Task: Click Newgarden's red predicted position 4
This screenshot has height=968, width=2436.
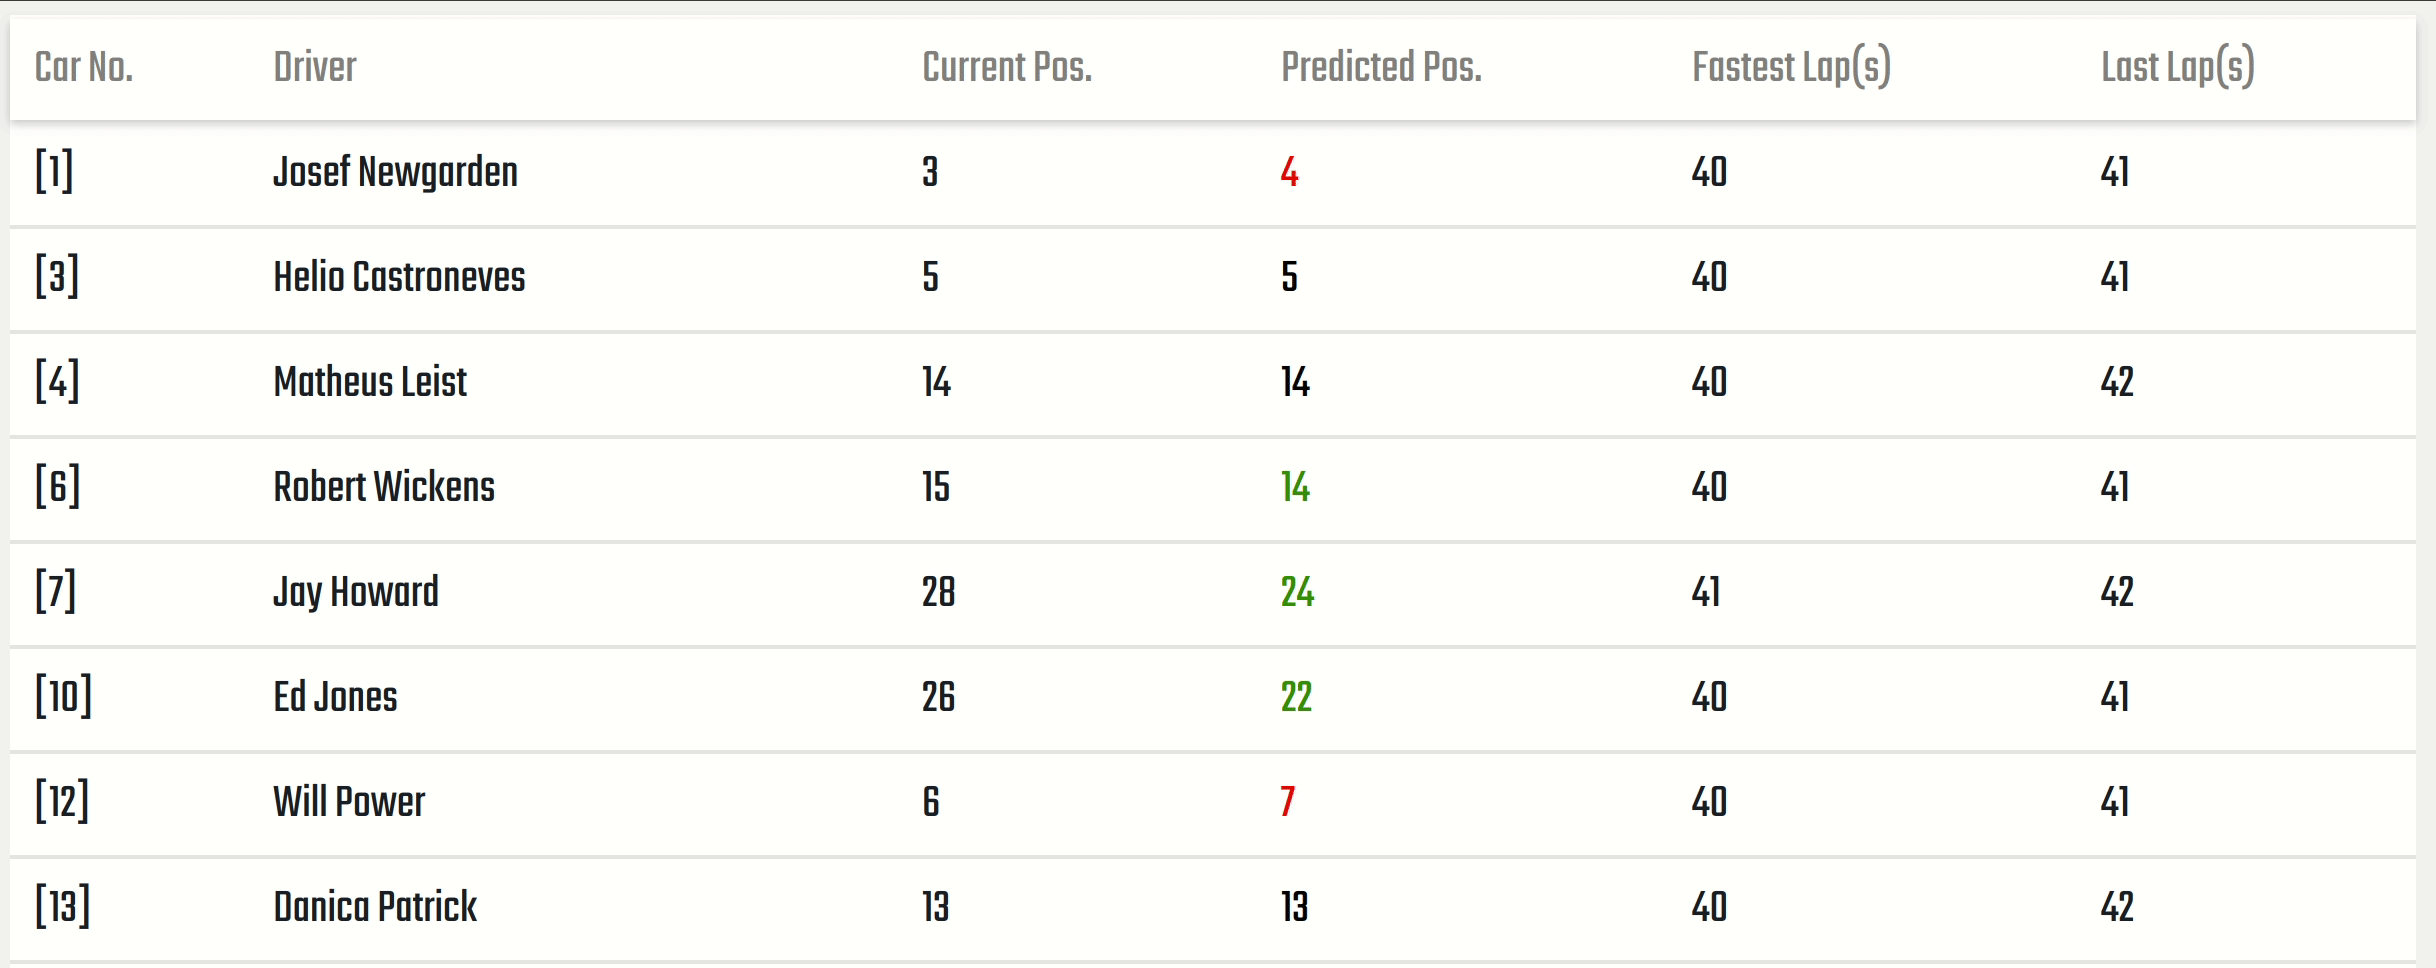Action: [x=1289, y=173]
